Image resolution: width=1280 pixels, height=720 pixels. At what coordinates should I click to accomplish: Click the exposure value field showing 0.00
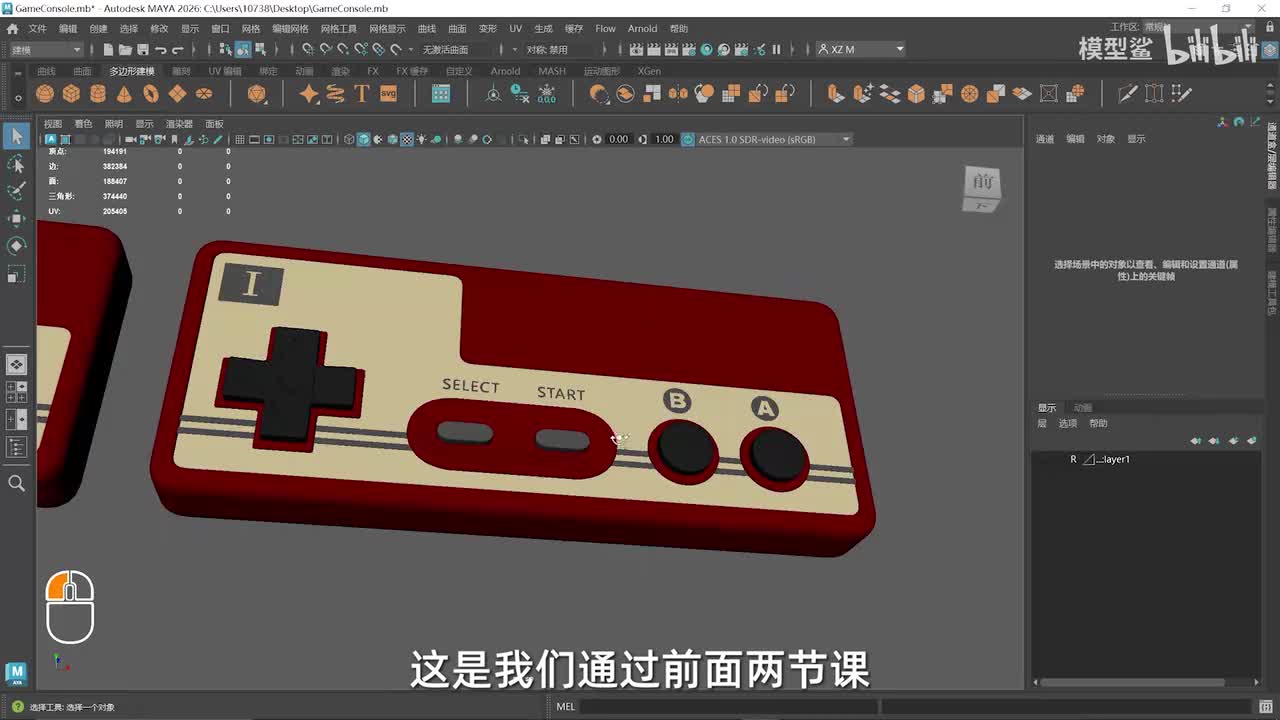click(x=619, y=139)
